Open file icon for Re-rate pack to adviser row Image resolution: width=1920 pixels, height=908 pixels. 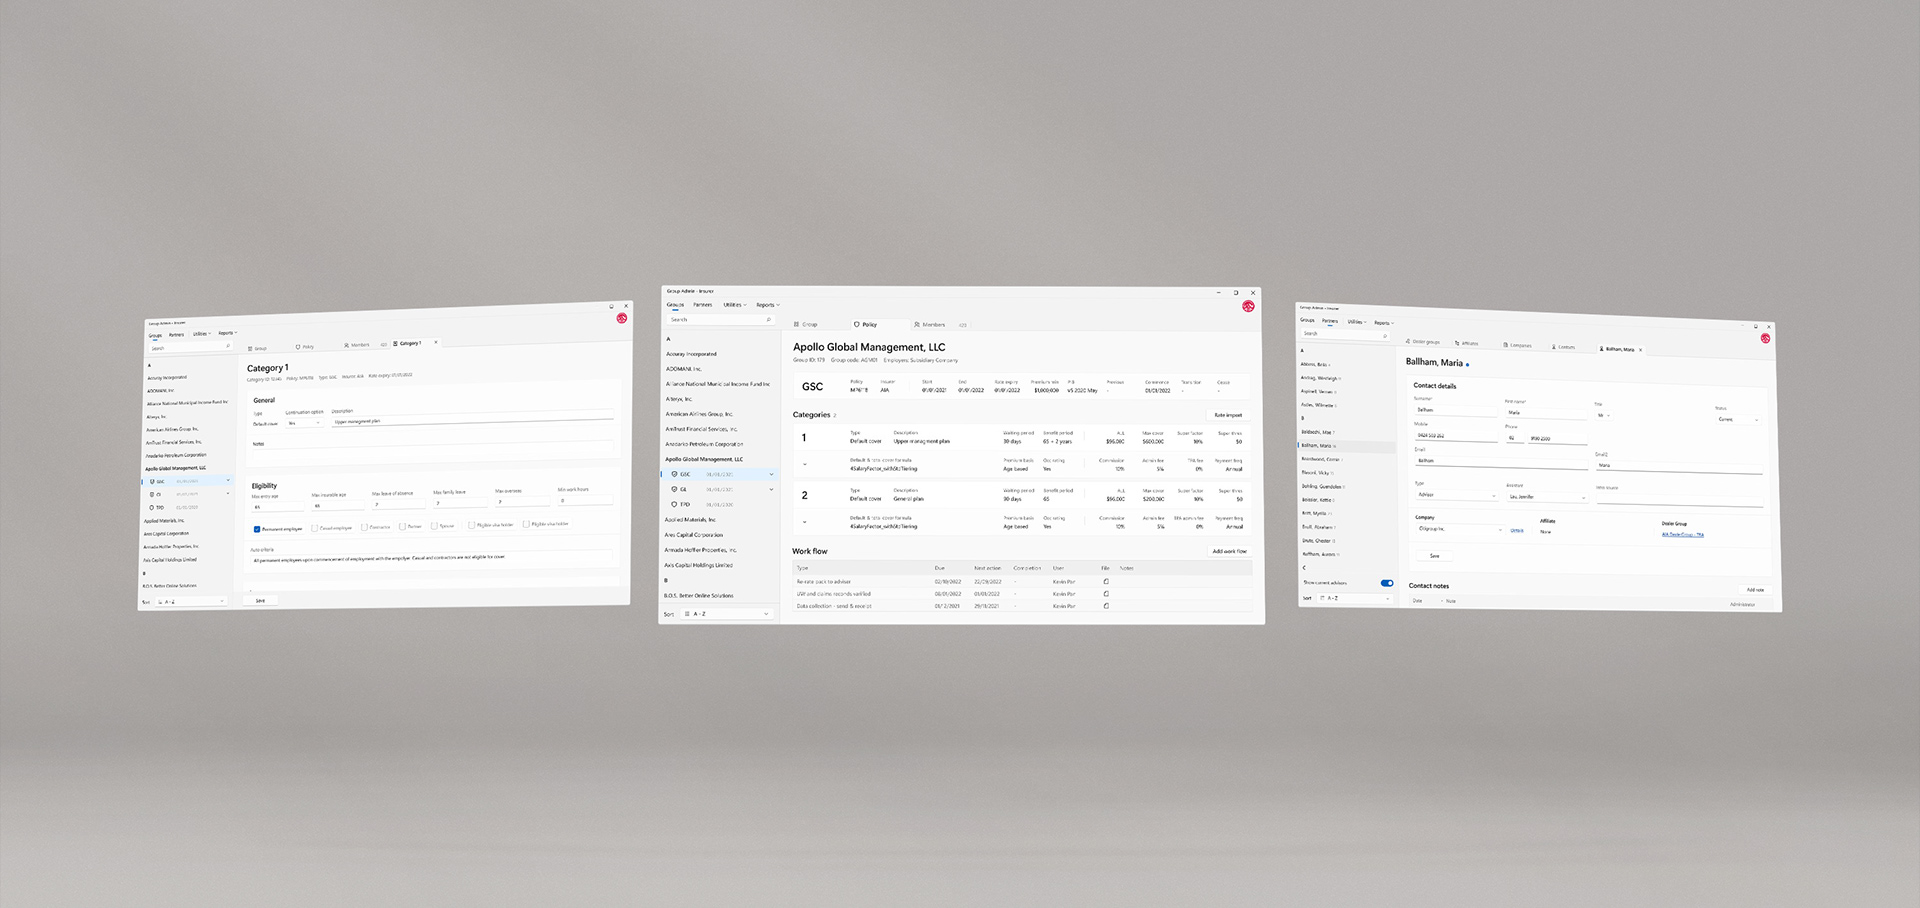[1106, 581]
